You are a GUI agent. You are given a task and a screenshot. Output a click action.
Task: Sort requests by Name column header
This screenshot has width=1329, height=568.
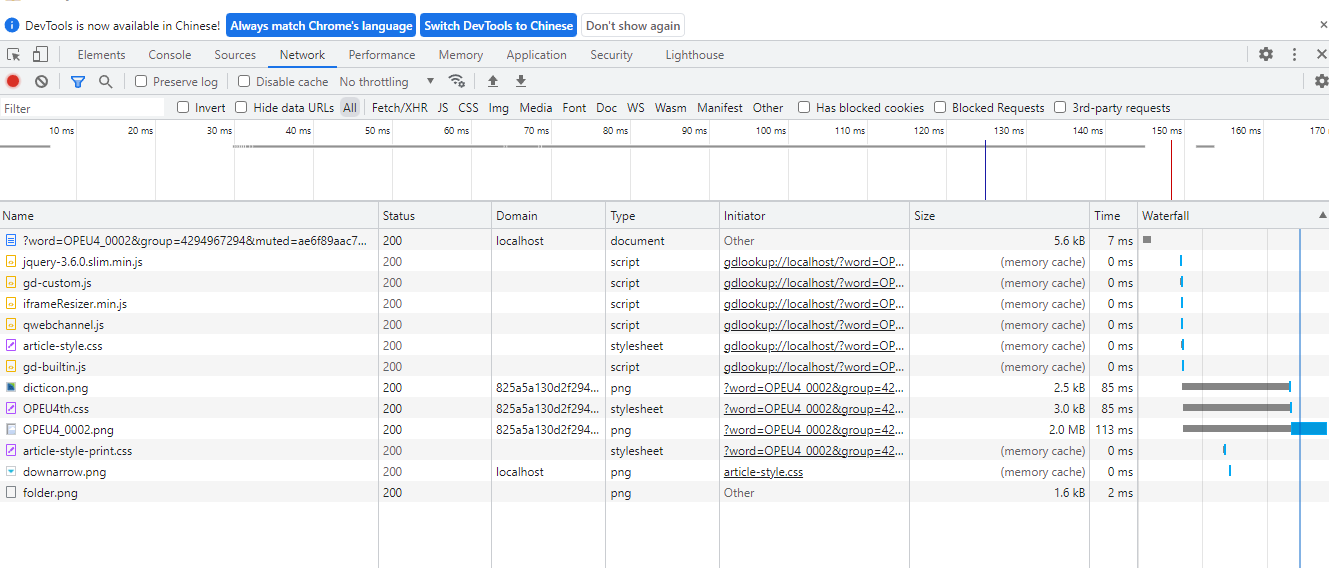point(189,215)
